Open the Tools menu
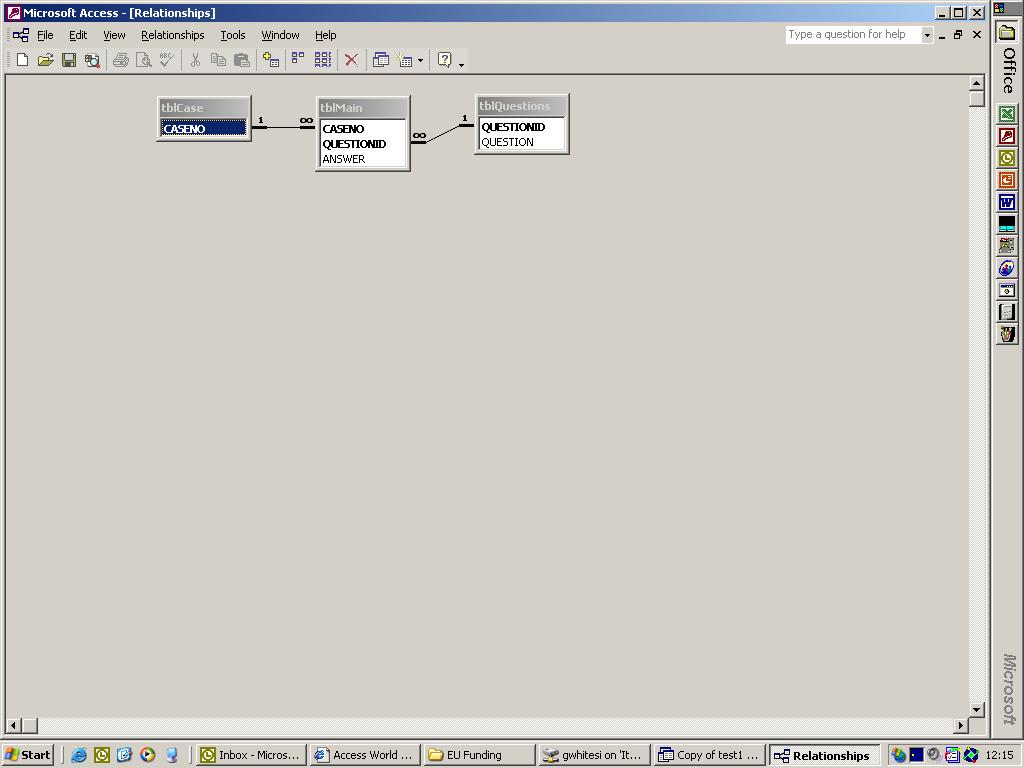 click(x=232, y=35)
